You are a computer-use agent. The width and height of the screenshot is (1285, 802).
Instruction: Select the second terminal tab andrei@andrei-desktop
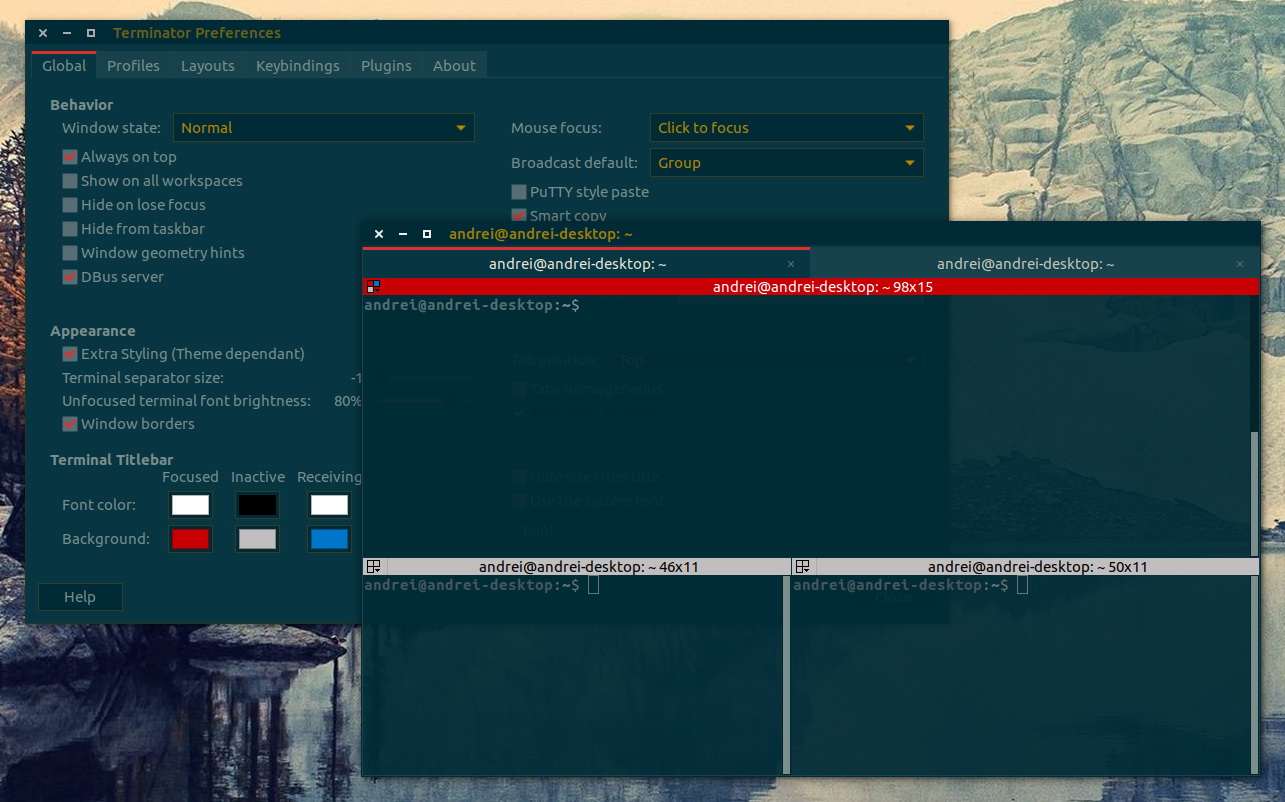pyautogui.click(x=1035, y=264)
